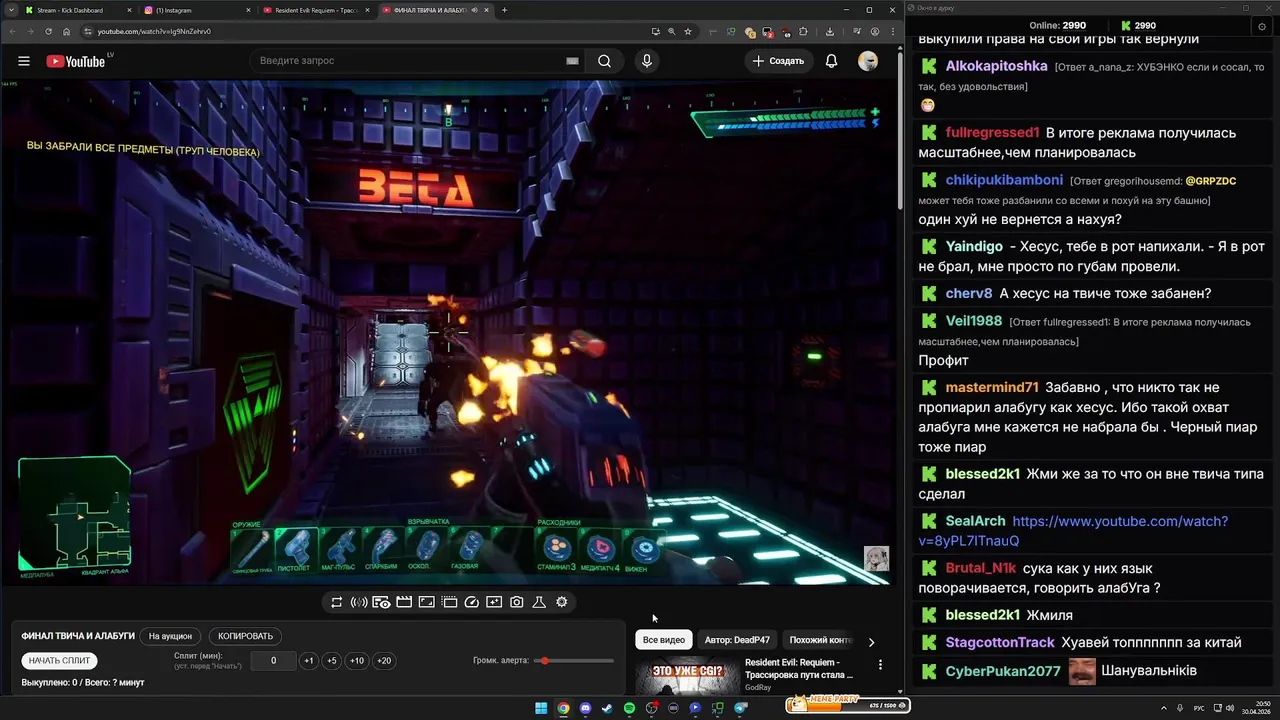Viewport: 1280px width, 720px height.
Task: Open options menu for Resident Evil suggestion
Action: click(880, 664)
